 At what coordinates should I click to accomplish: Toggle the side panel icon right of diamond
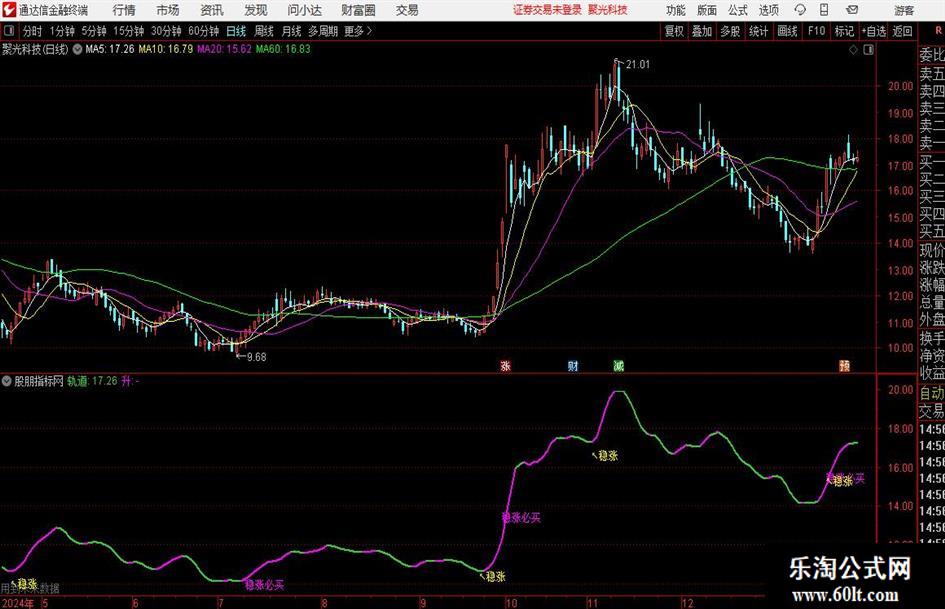point(868,50)
